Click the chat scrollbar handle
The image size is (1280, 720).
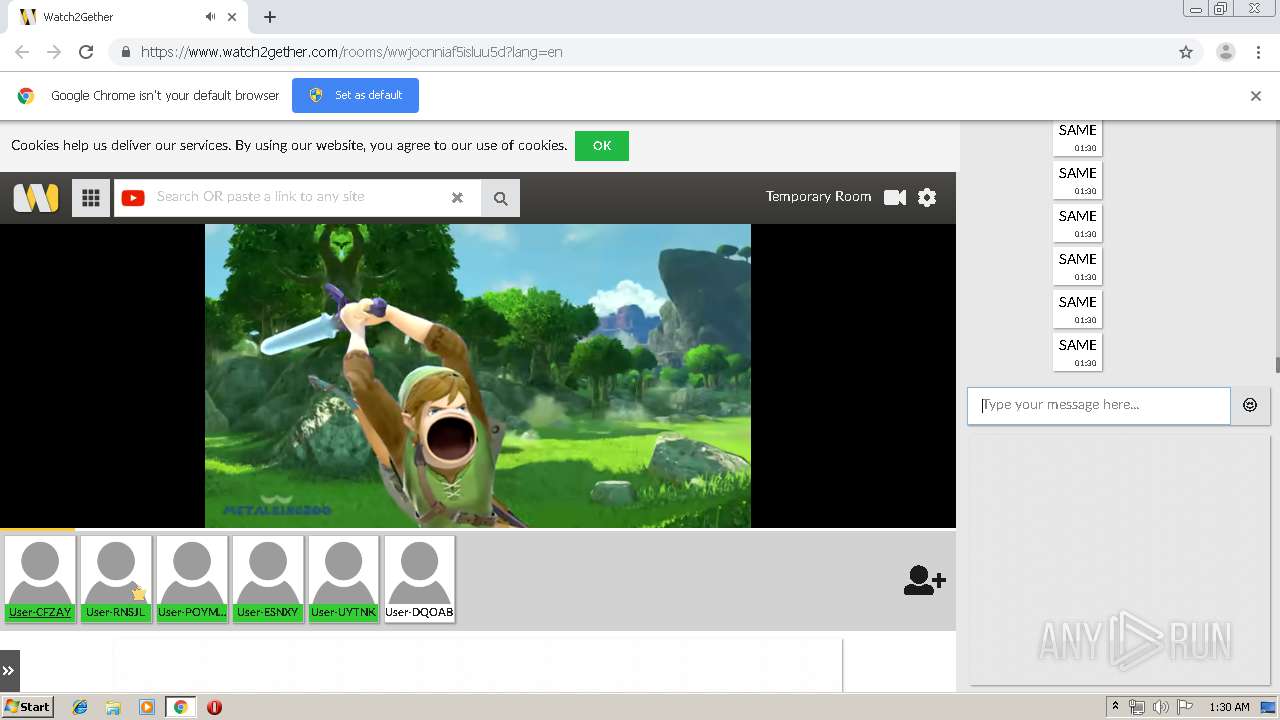[1277, 365]
